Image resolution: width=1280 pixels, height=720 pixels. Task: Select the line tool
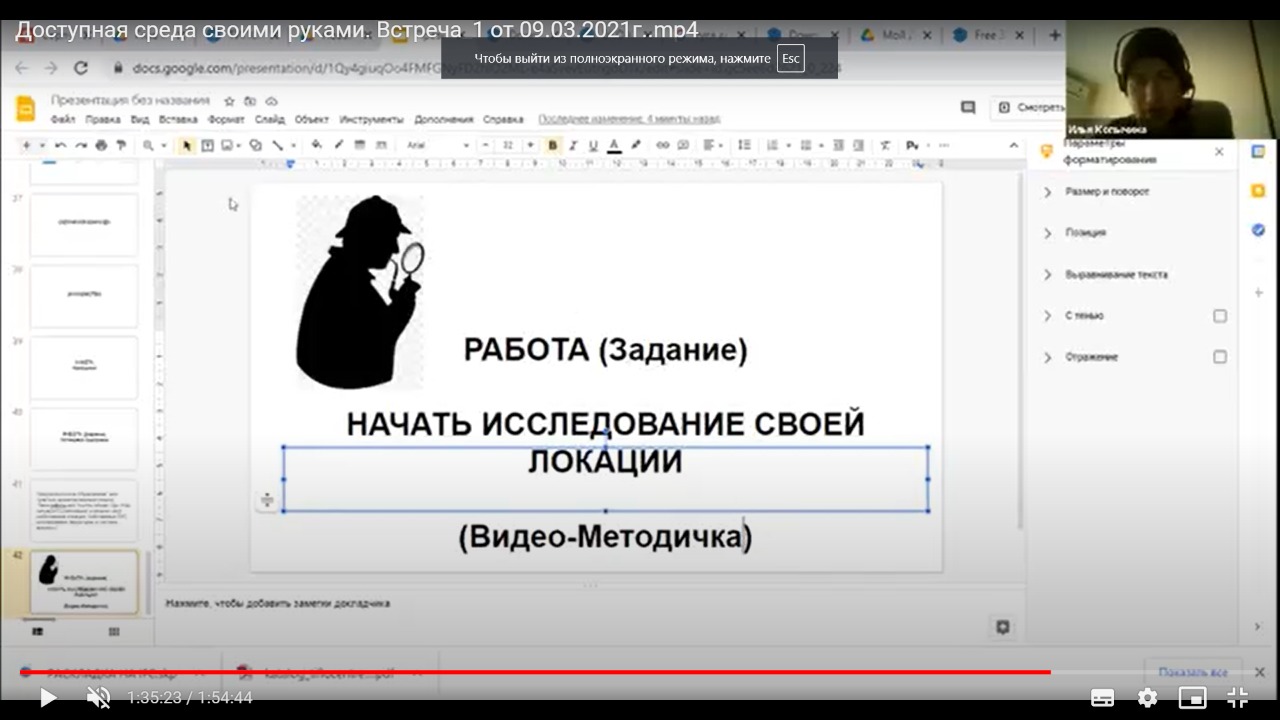(278, 145)
